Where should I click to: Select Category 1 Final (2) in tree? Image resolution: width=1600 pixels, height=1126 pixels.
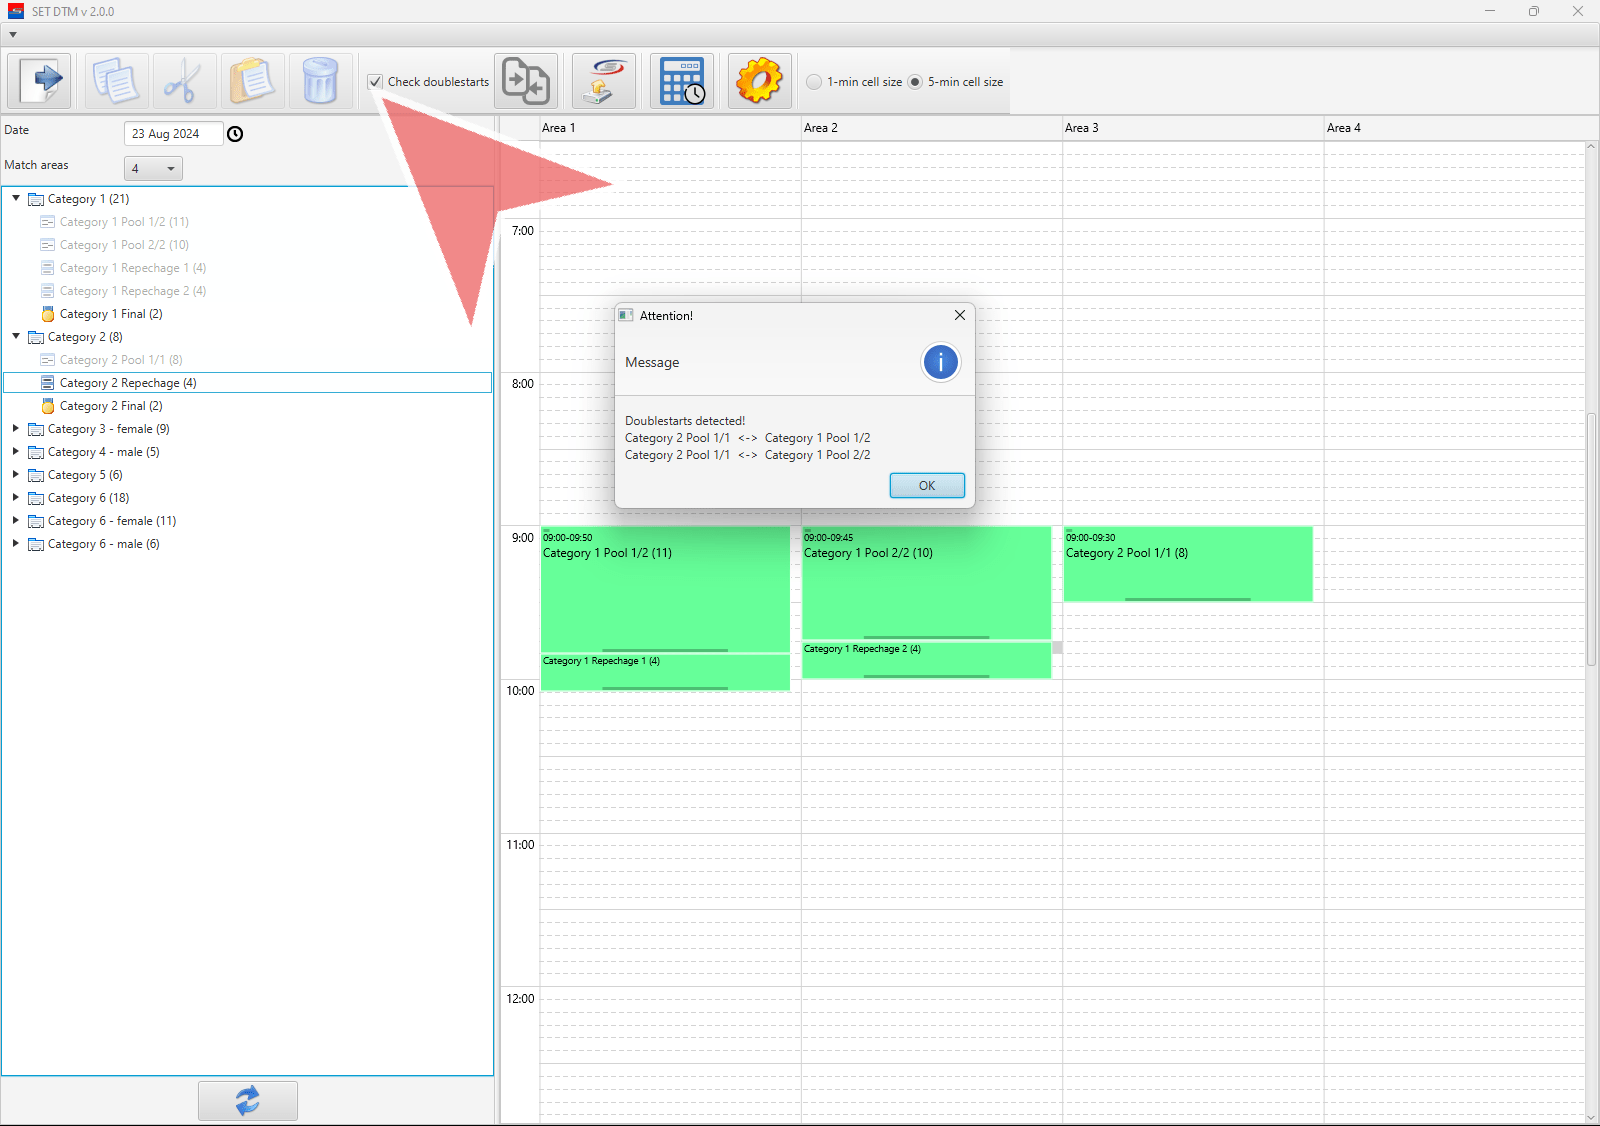110,314
